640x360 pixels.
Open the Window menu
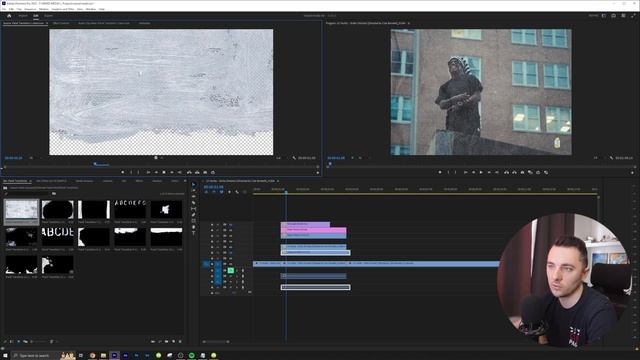[x=91, y=9]
